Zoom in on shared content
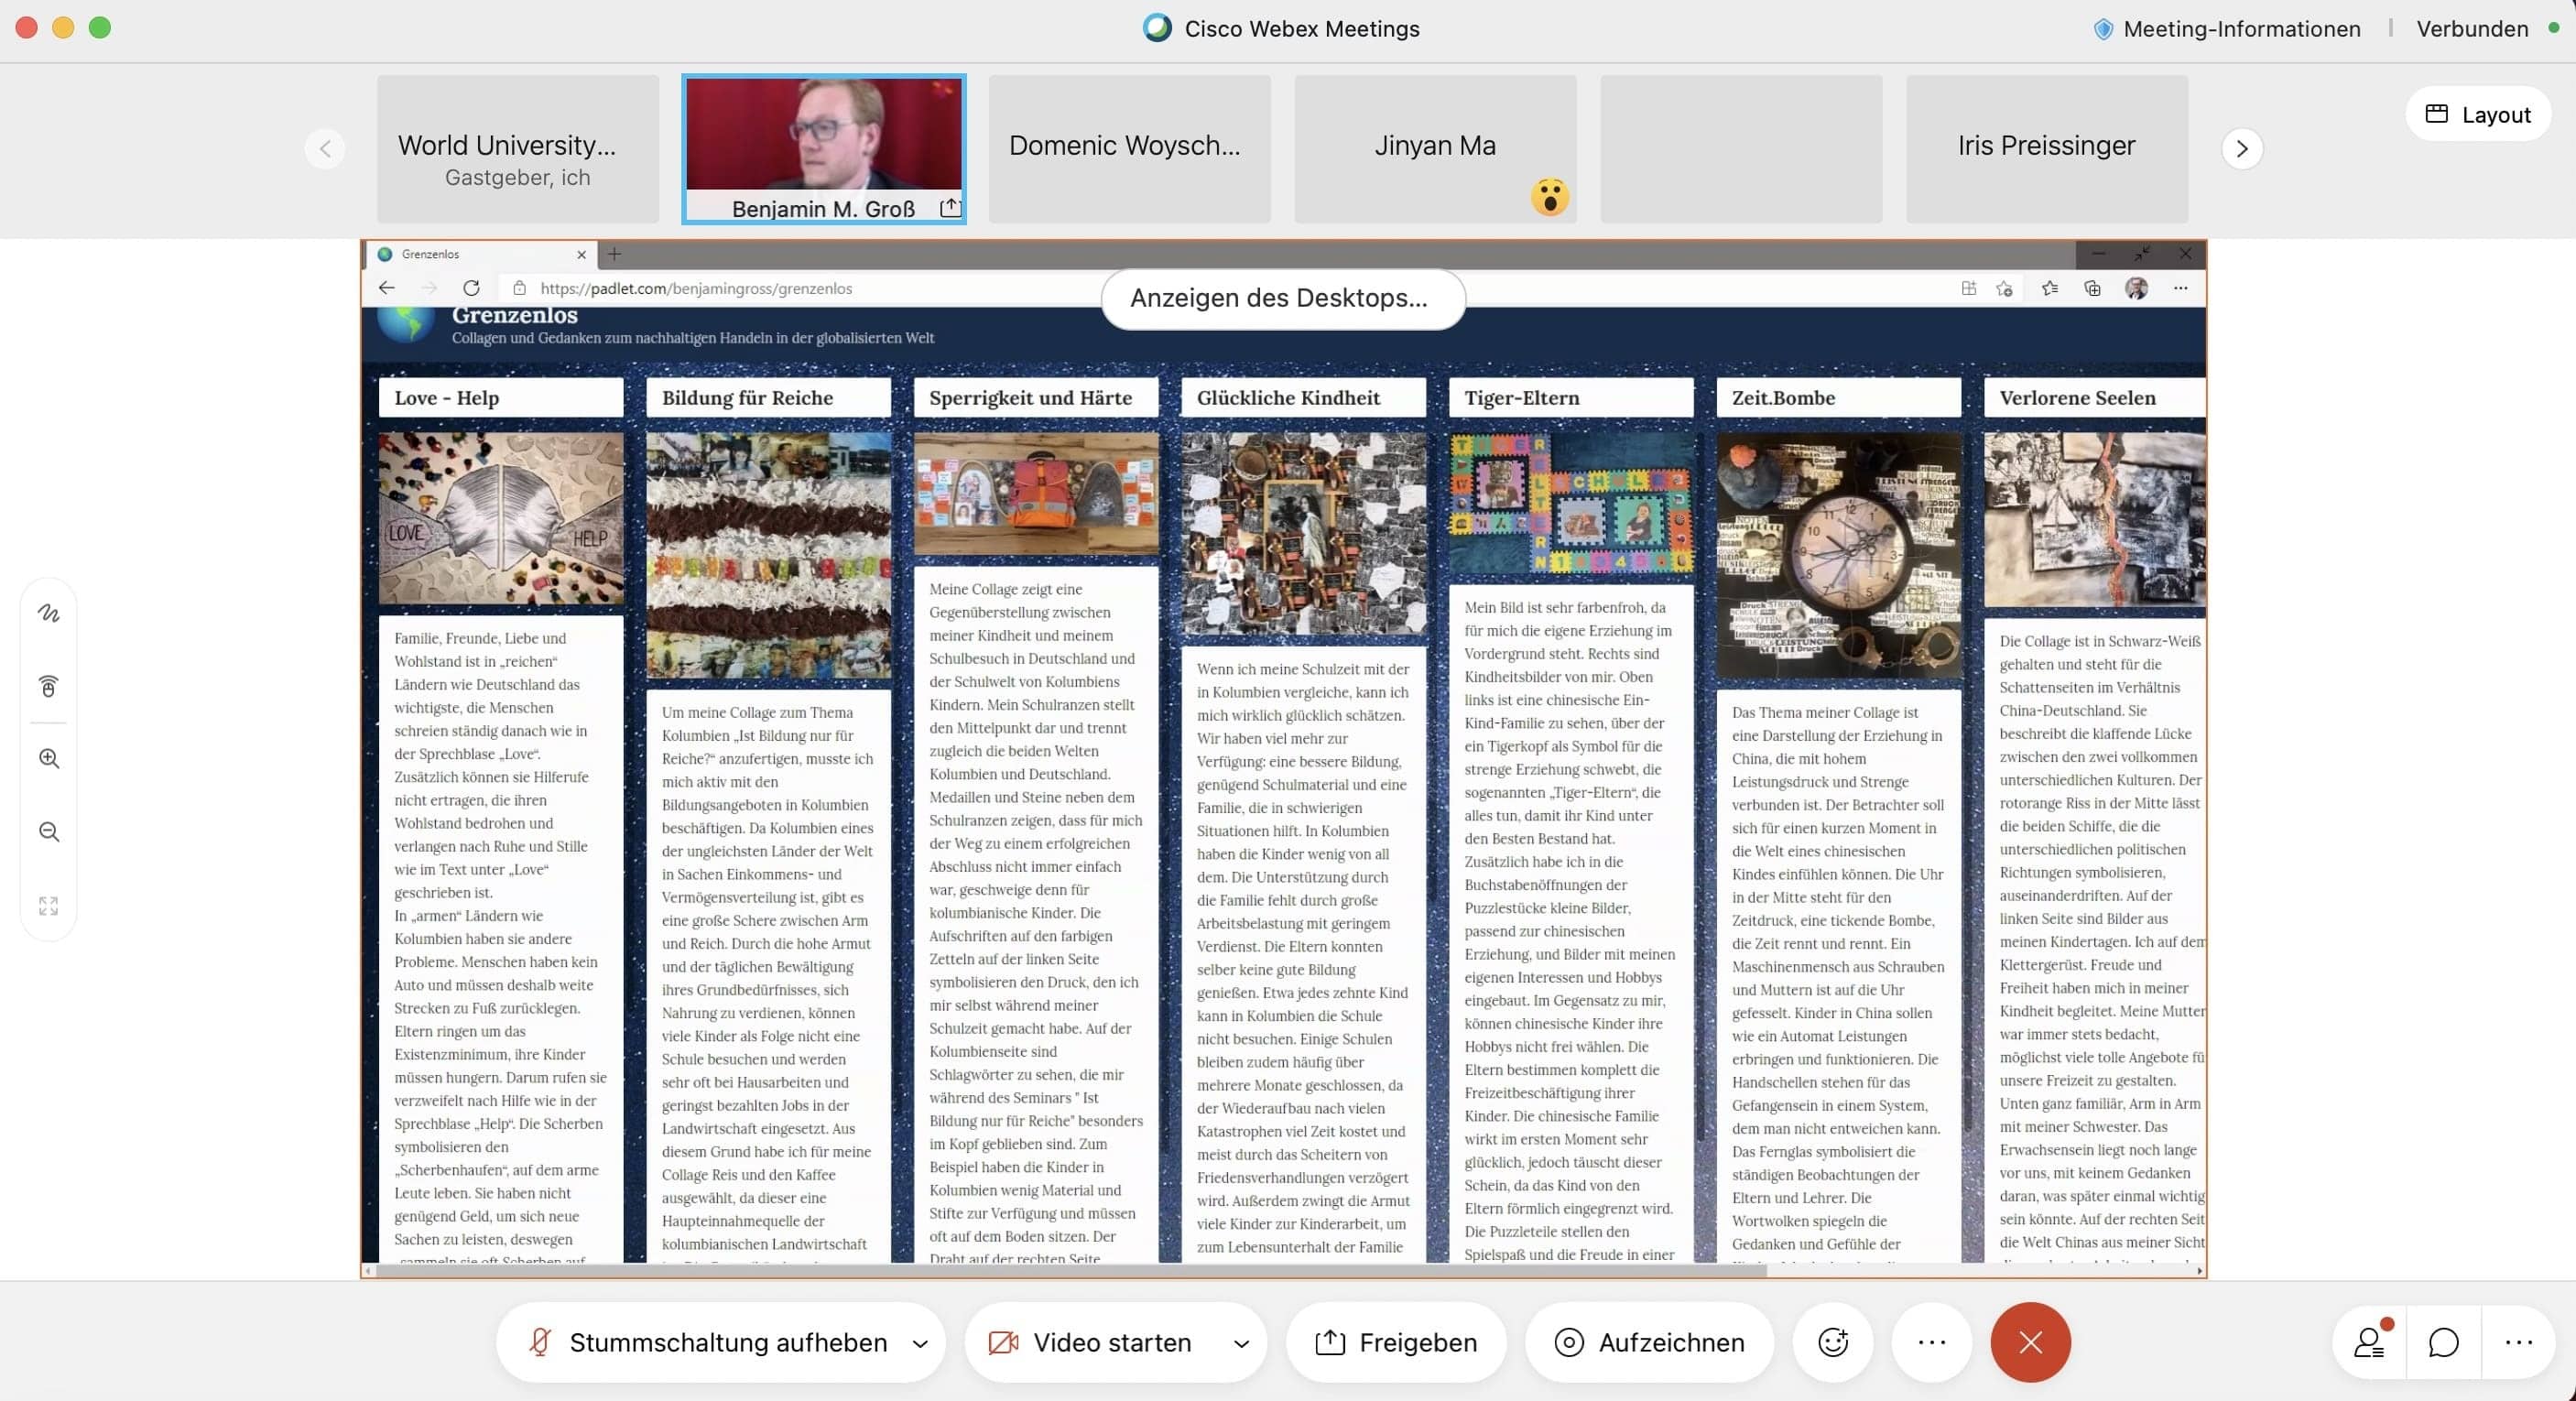The width and height of the screenshot is (2576, 1401). pos(49,759)
